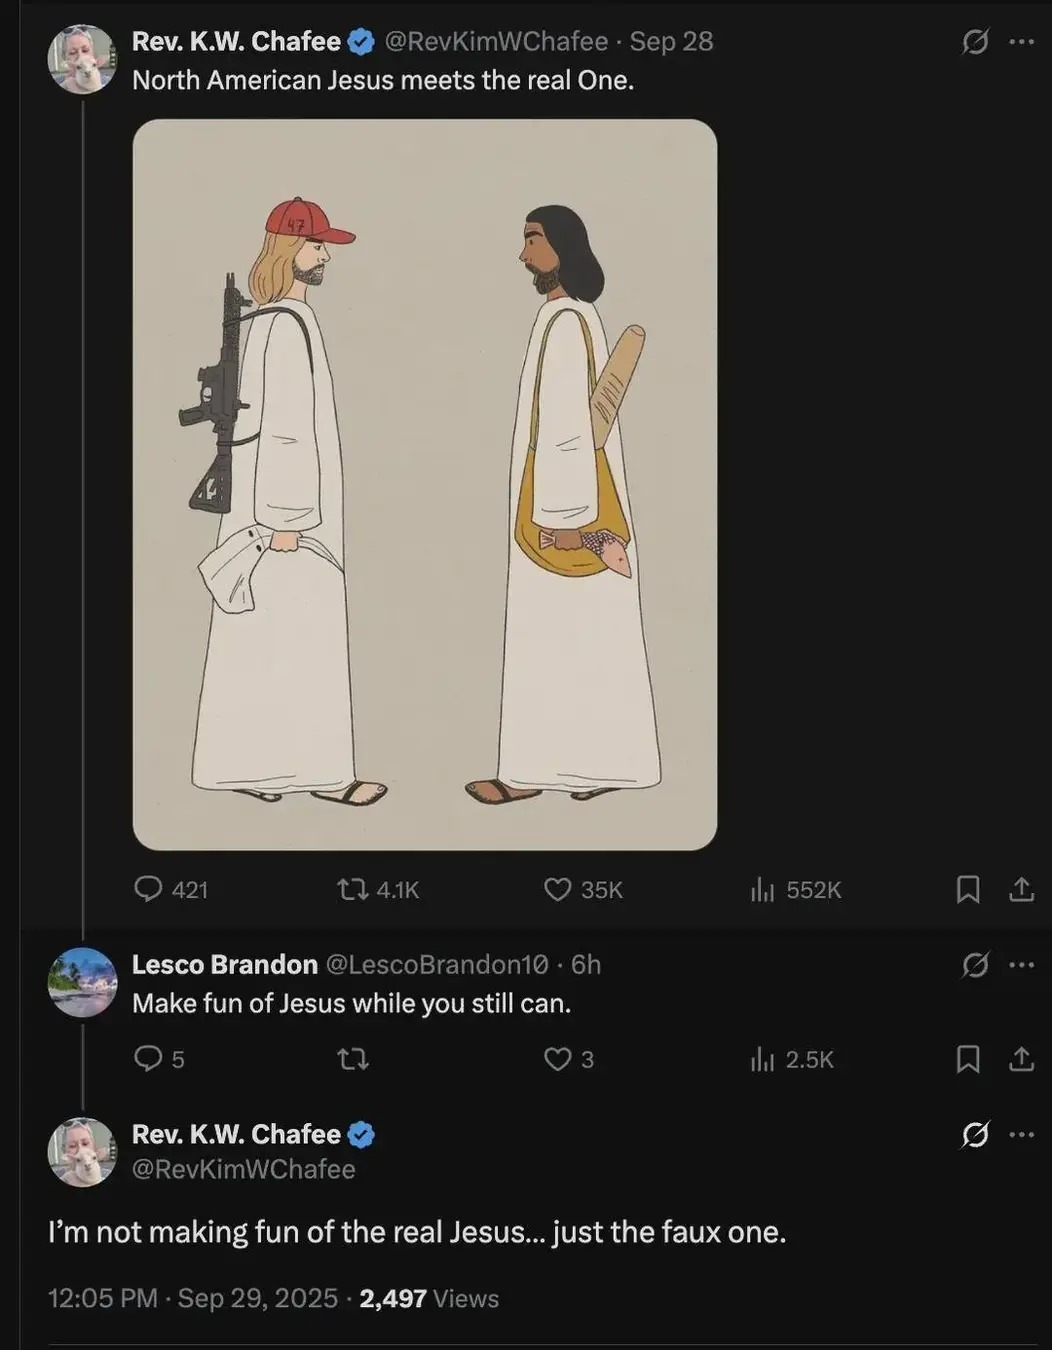Open the two-Jesus illustration image
The image size is (1052, 1350).
click(x=428, y=480)
